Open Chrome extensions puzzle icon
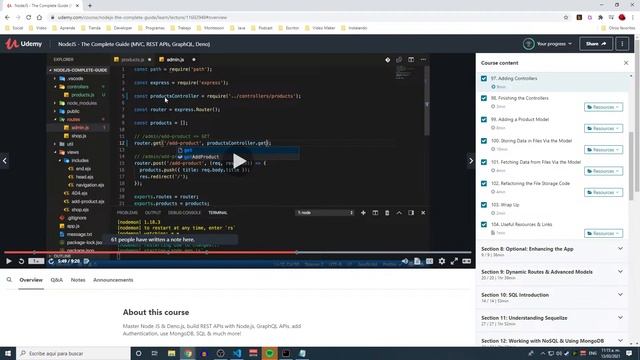 [x=600, y=18]
